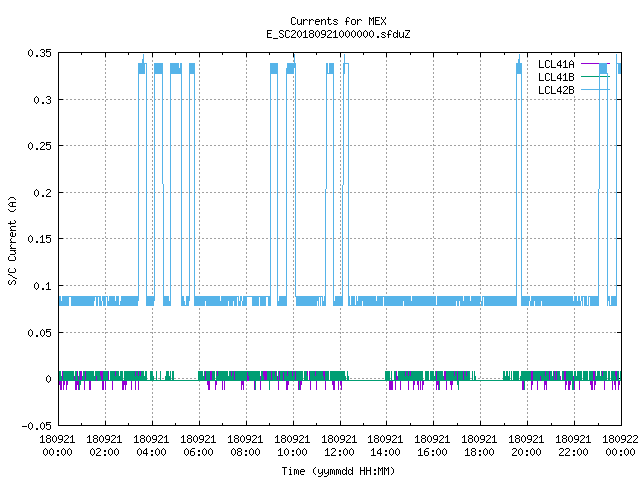Click the -0.05 y-axis tick value
640x480 pixels.
click(x=37, y=426)
